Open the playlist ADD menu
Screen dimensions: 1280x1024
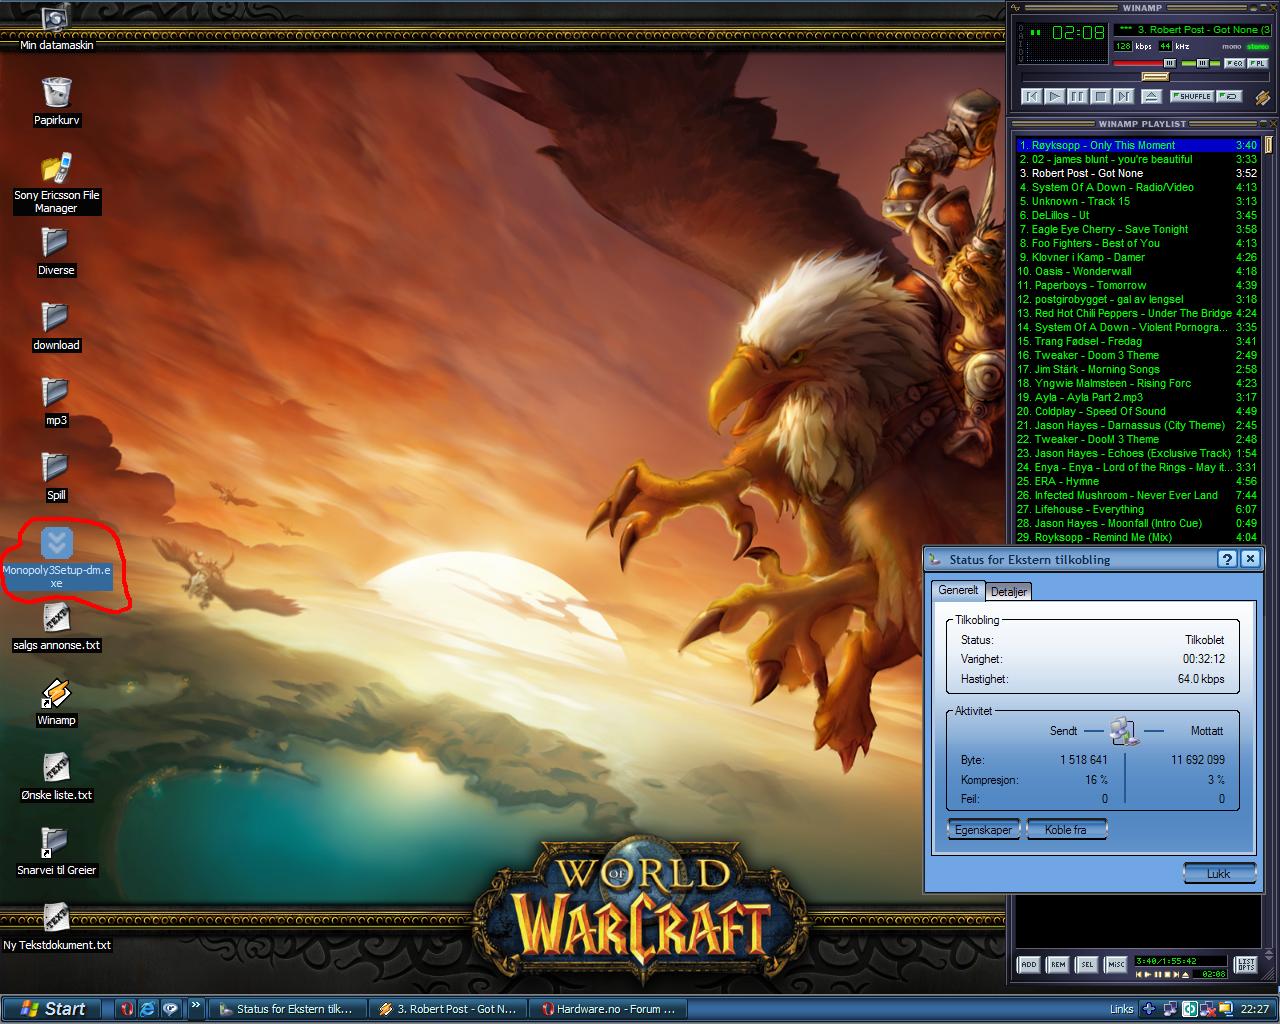pyautogui.click(x=1028, y=965)
